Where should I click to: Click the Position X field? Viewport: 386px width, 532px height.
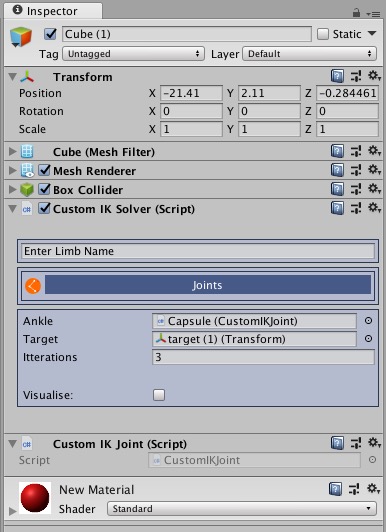(191, 93)
